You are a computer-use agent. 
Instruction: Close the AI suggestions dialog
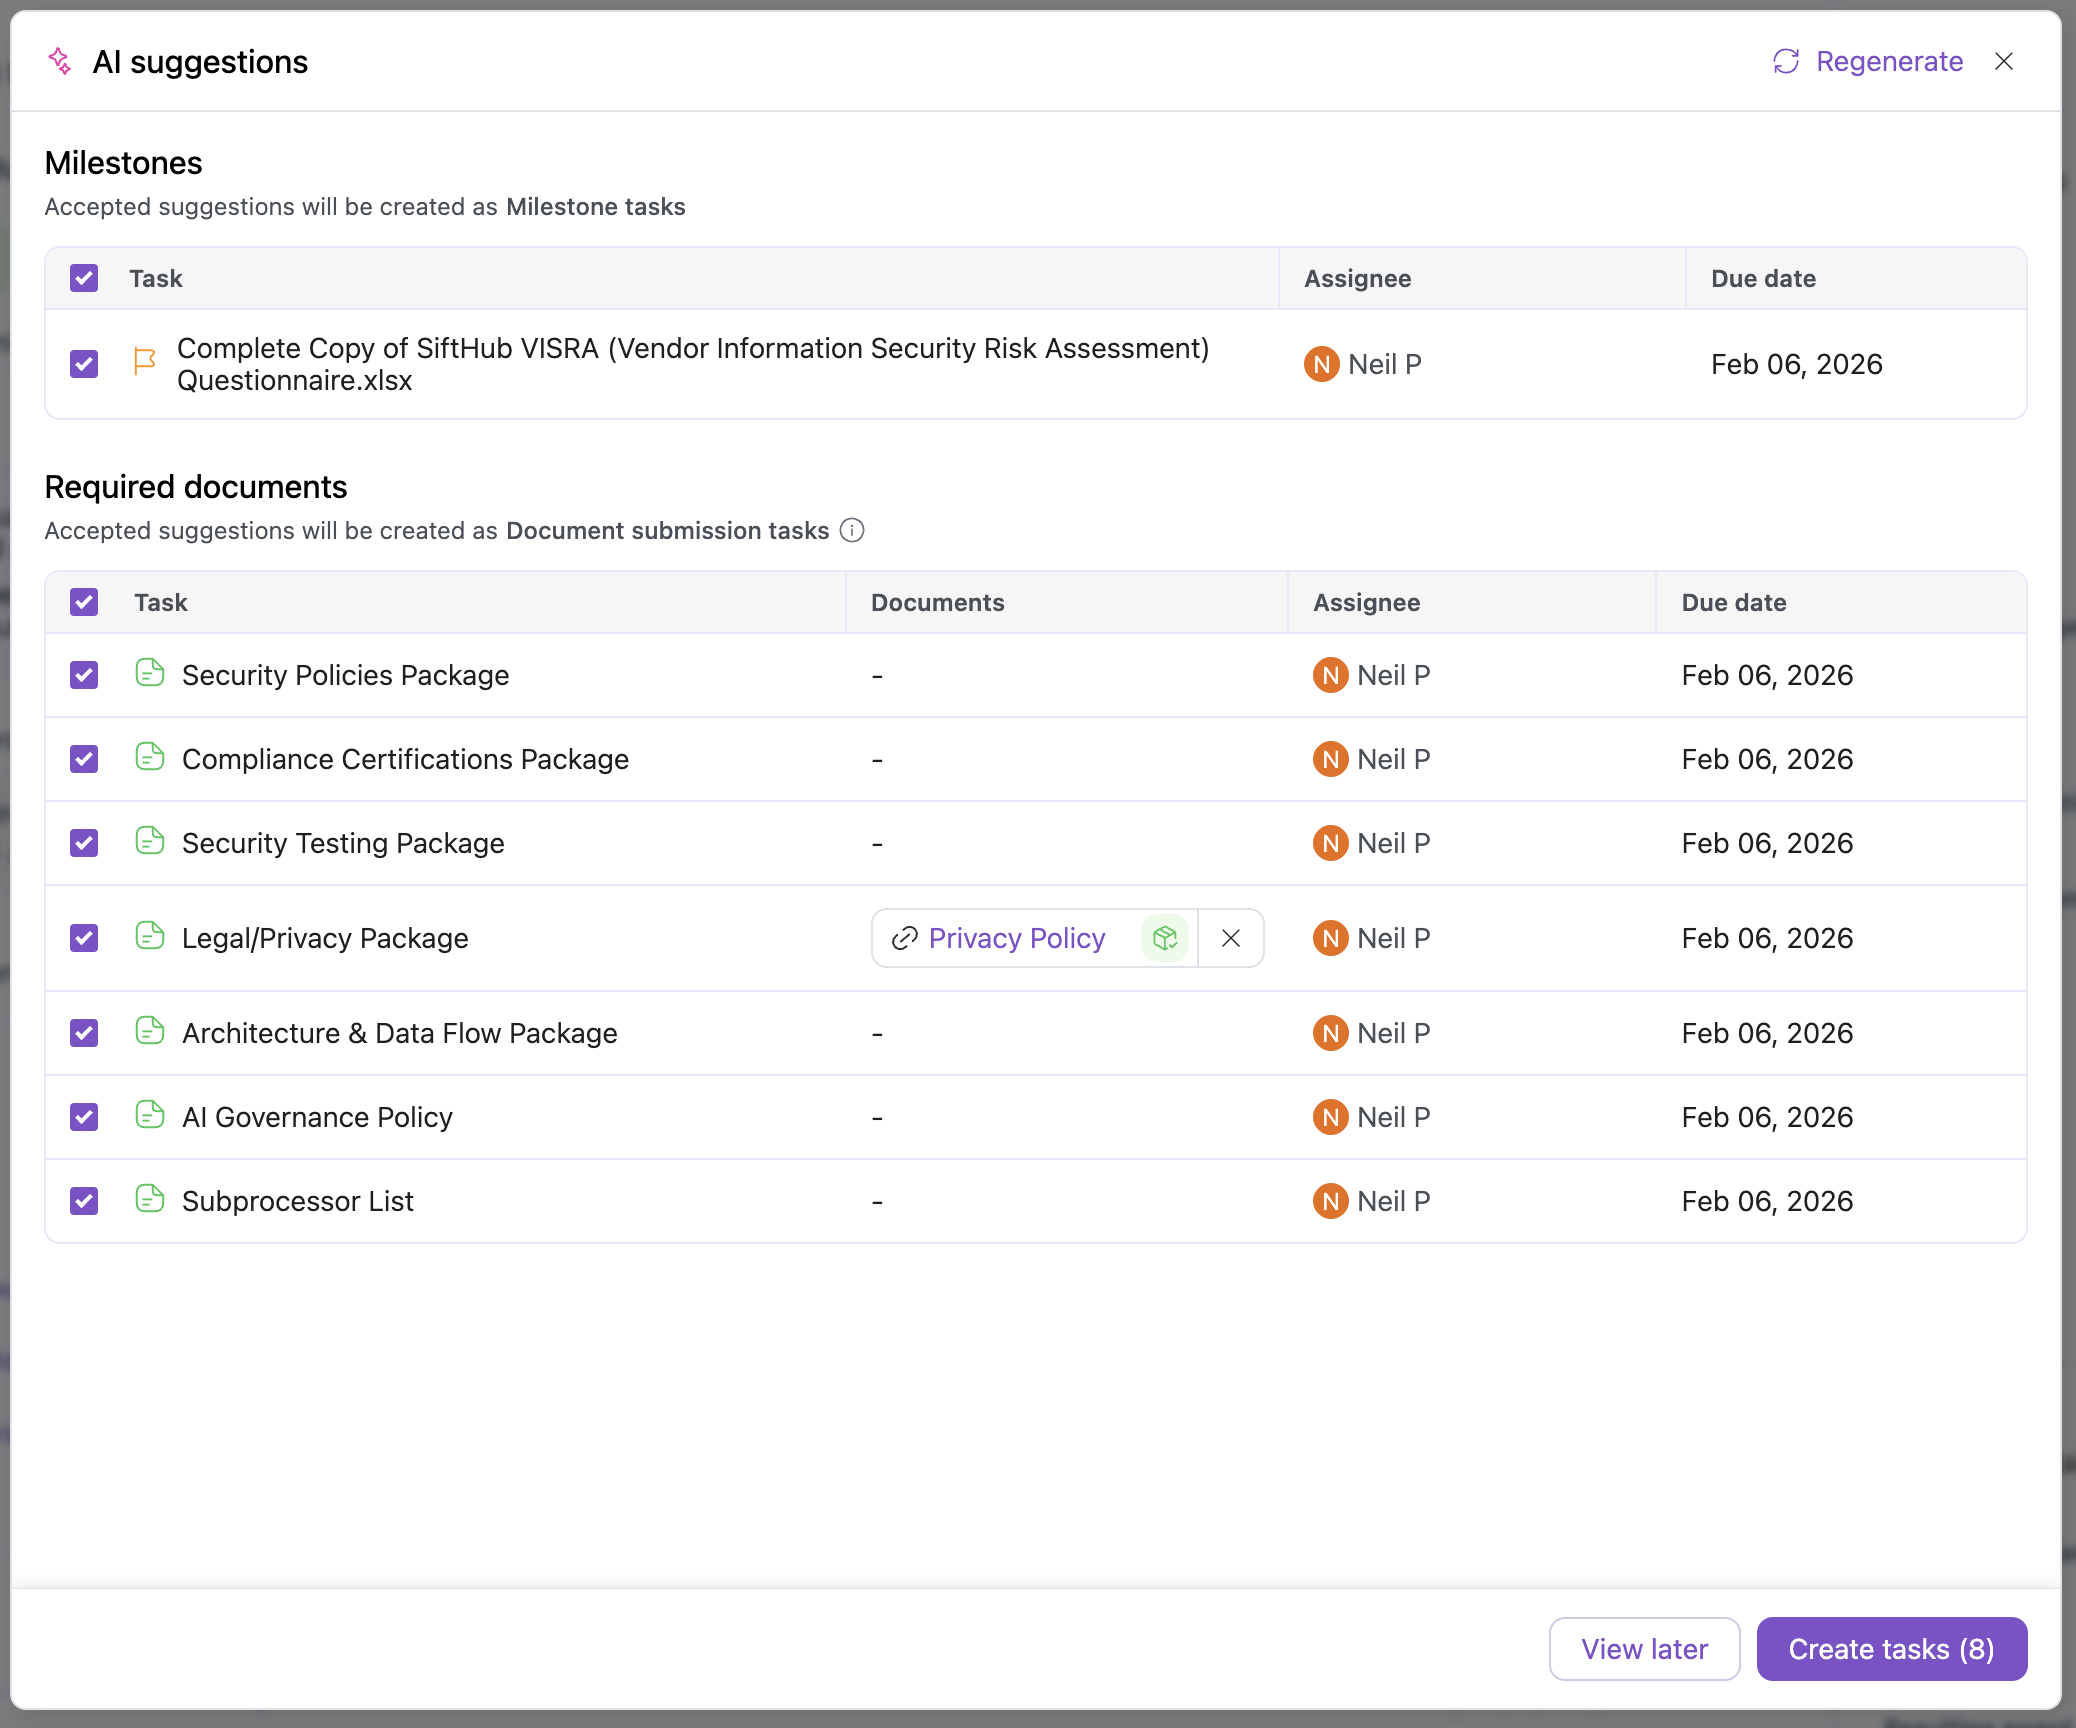2003,62
